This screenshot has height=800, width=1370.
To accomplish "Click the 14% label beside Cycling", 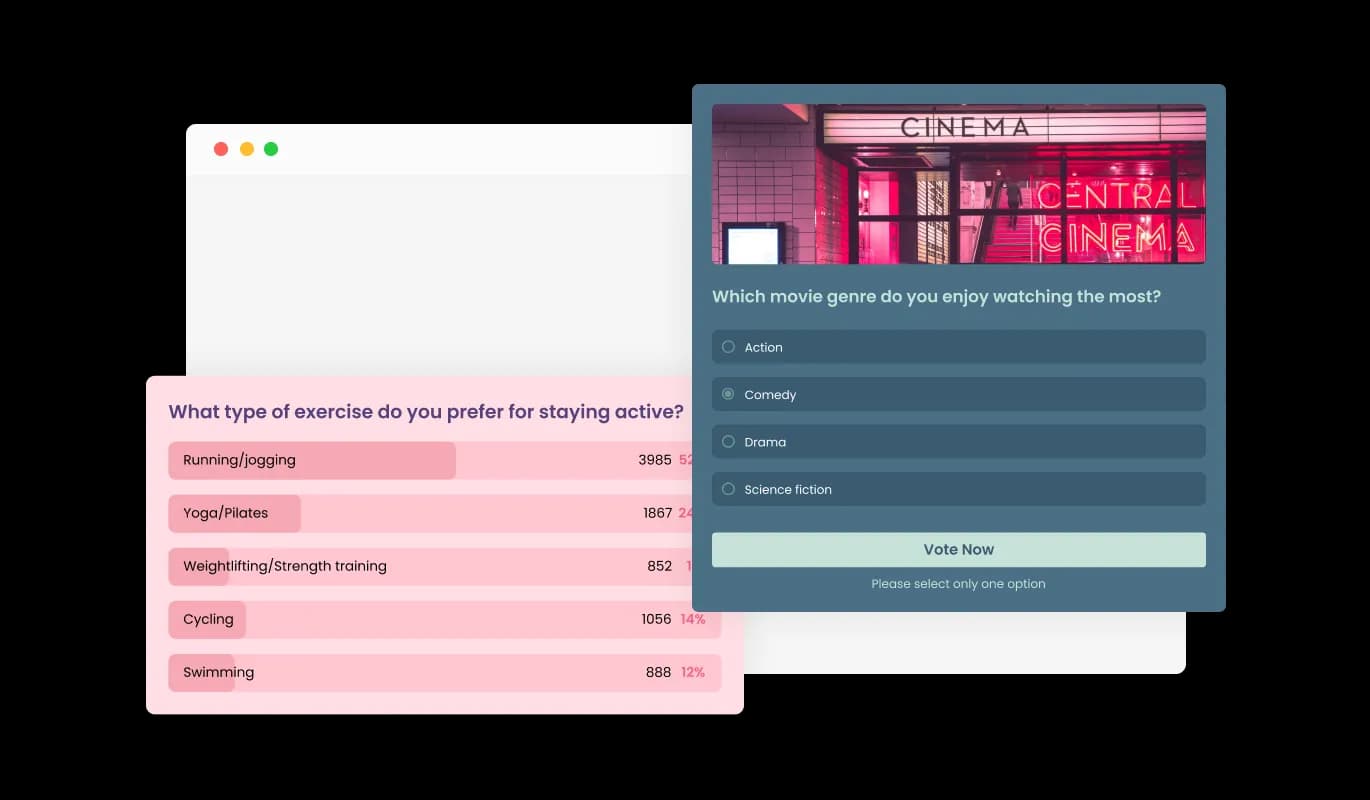I will coord(693,619).
